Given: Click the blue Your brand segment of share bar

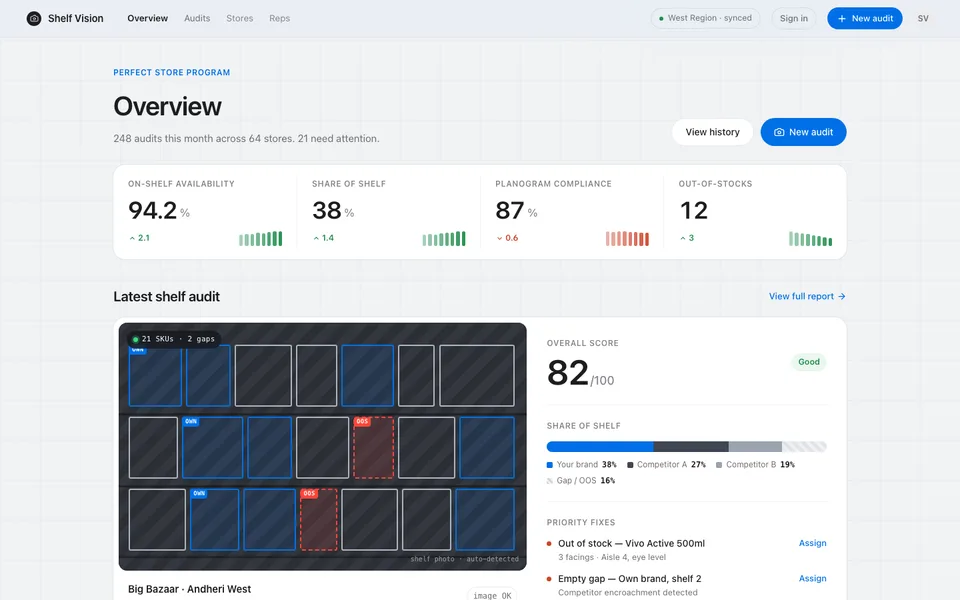Looking at the screenshot, I should [600, 446].
